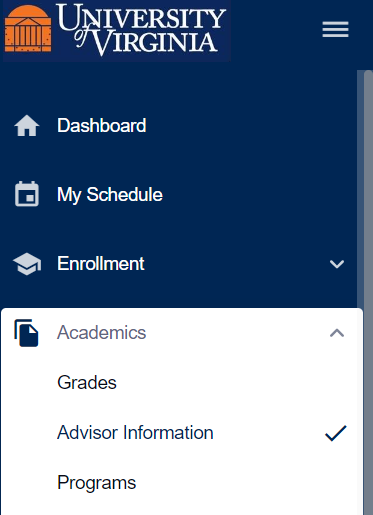Viewport: 373px width, 515px height.
Task: Expand the Enrollment section chevron
Action: point(337,264)
